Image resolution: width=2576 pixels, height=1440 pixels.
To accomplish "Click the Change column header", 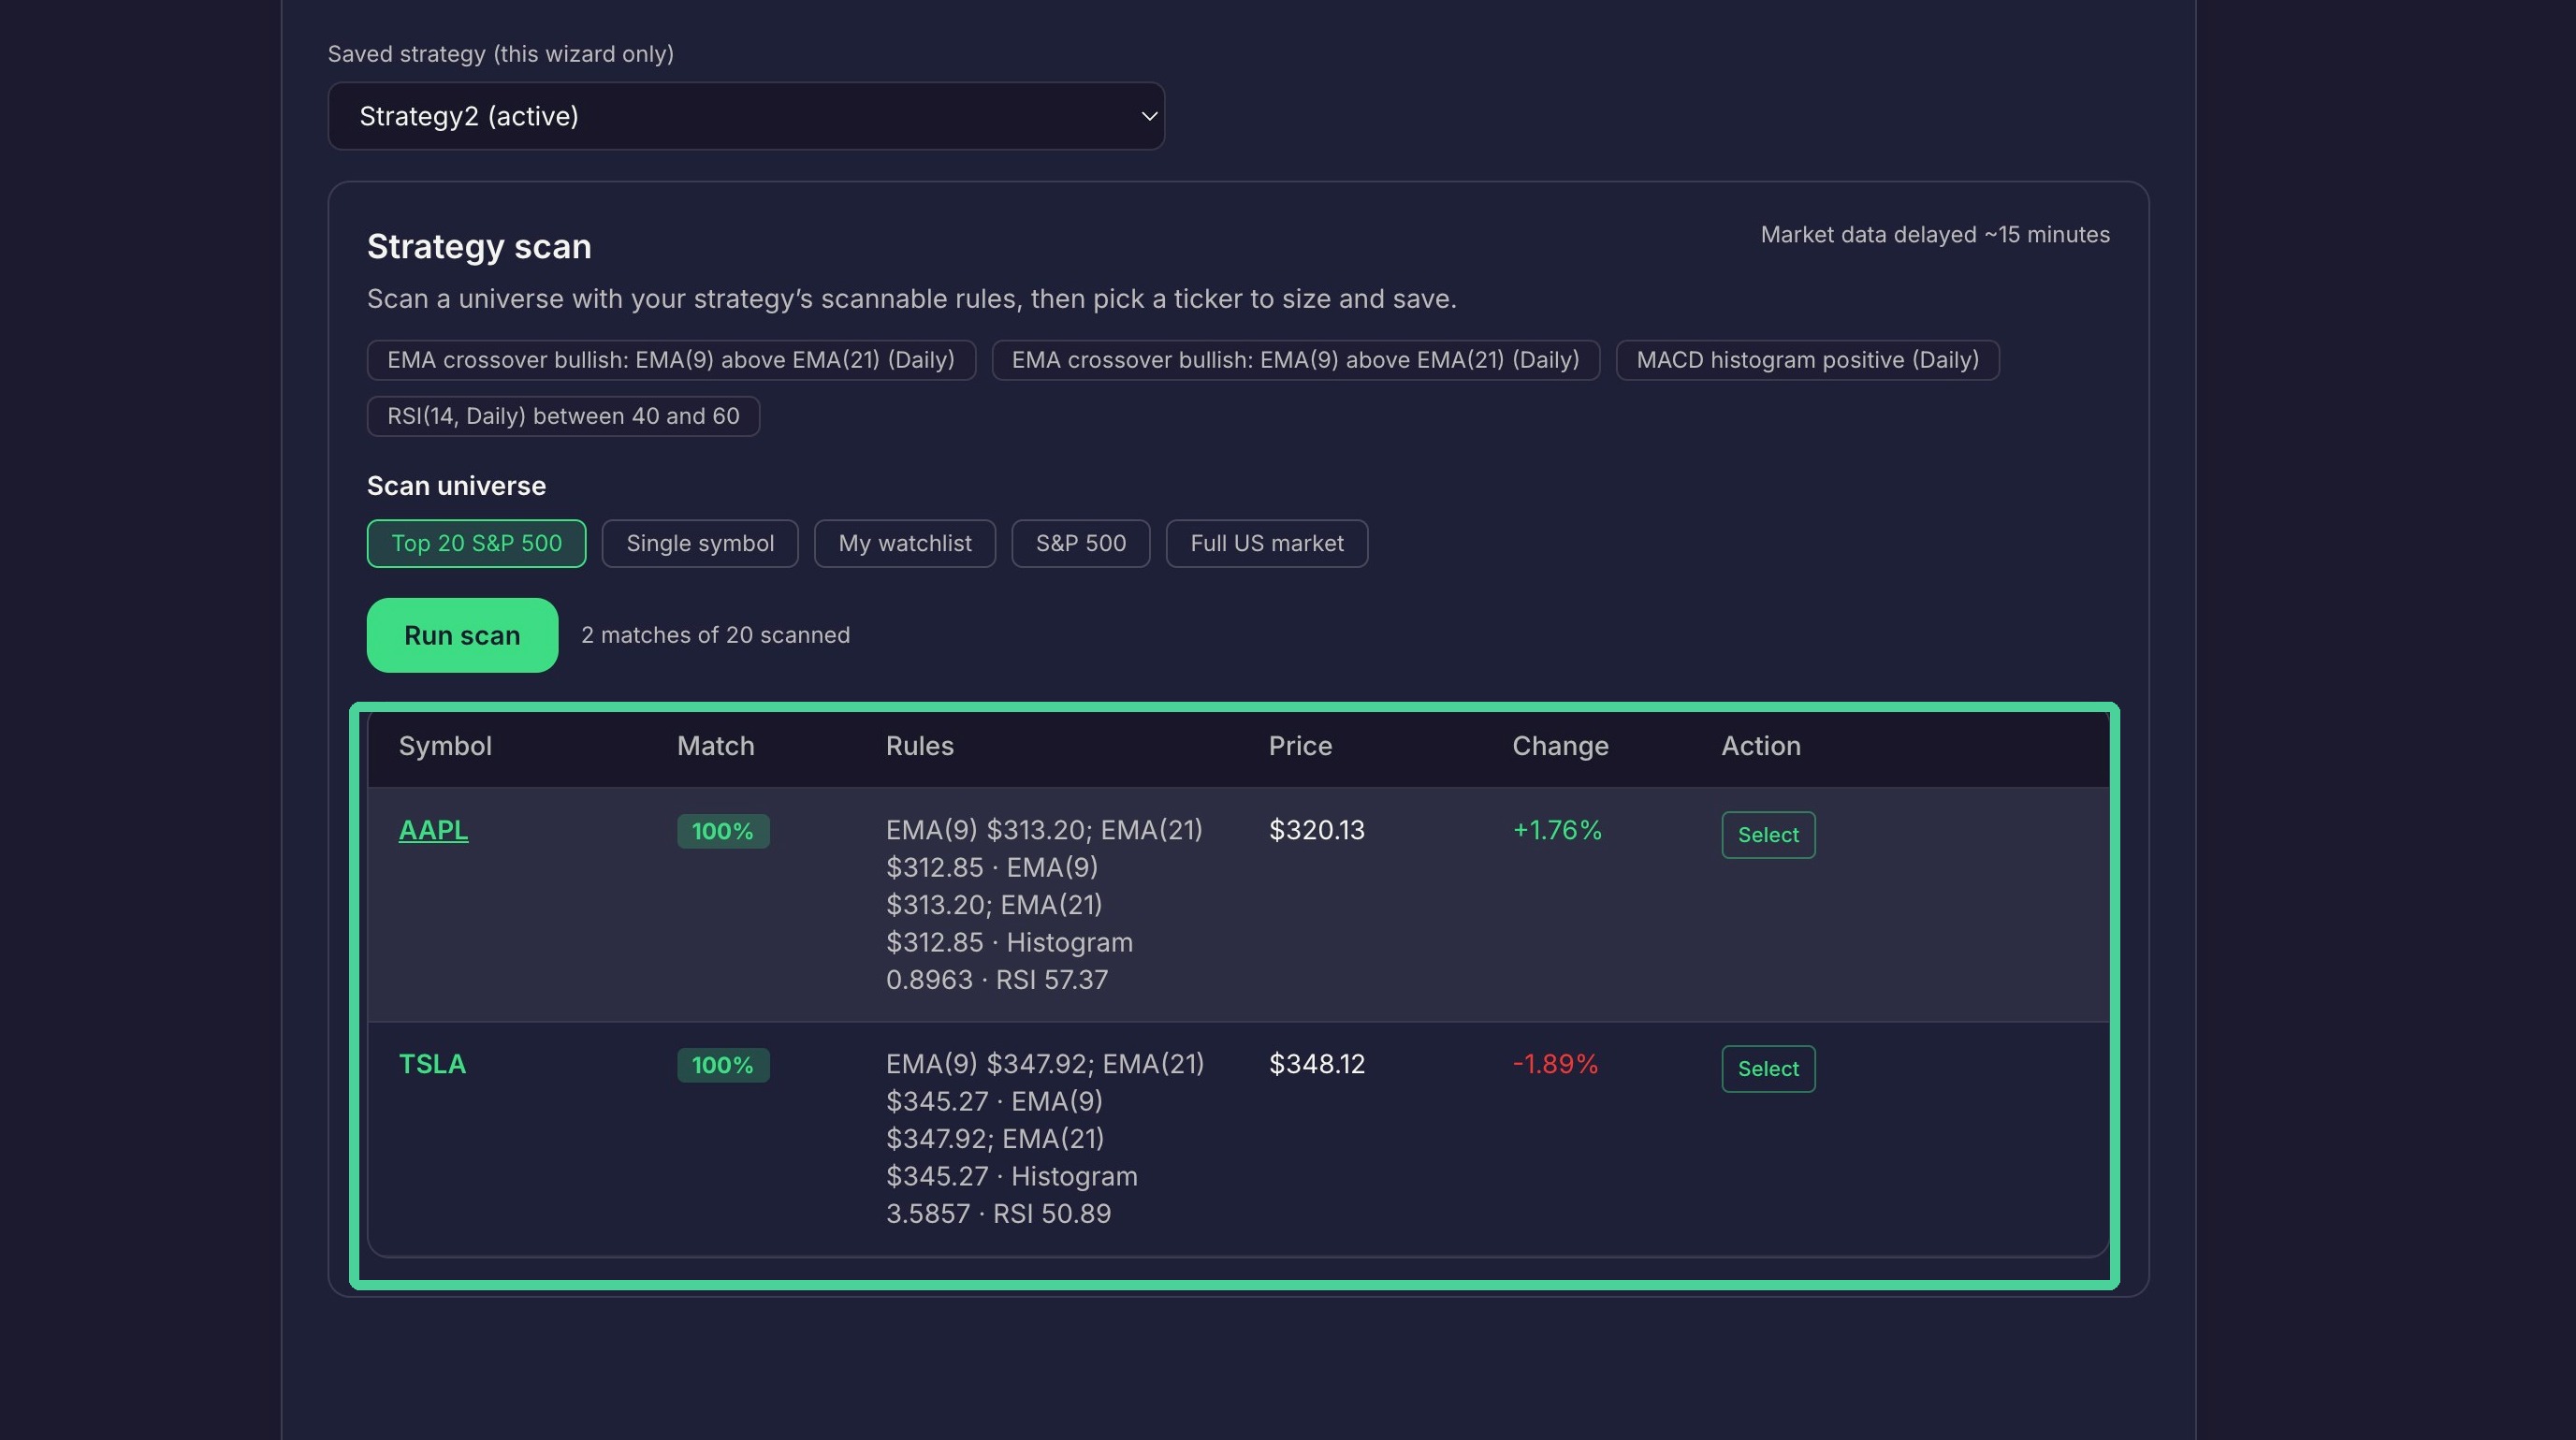I will coord(1560,746).
